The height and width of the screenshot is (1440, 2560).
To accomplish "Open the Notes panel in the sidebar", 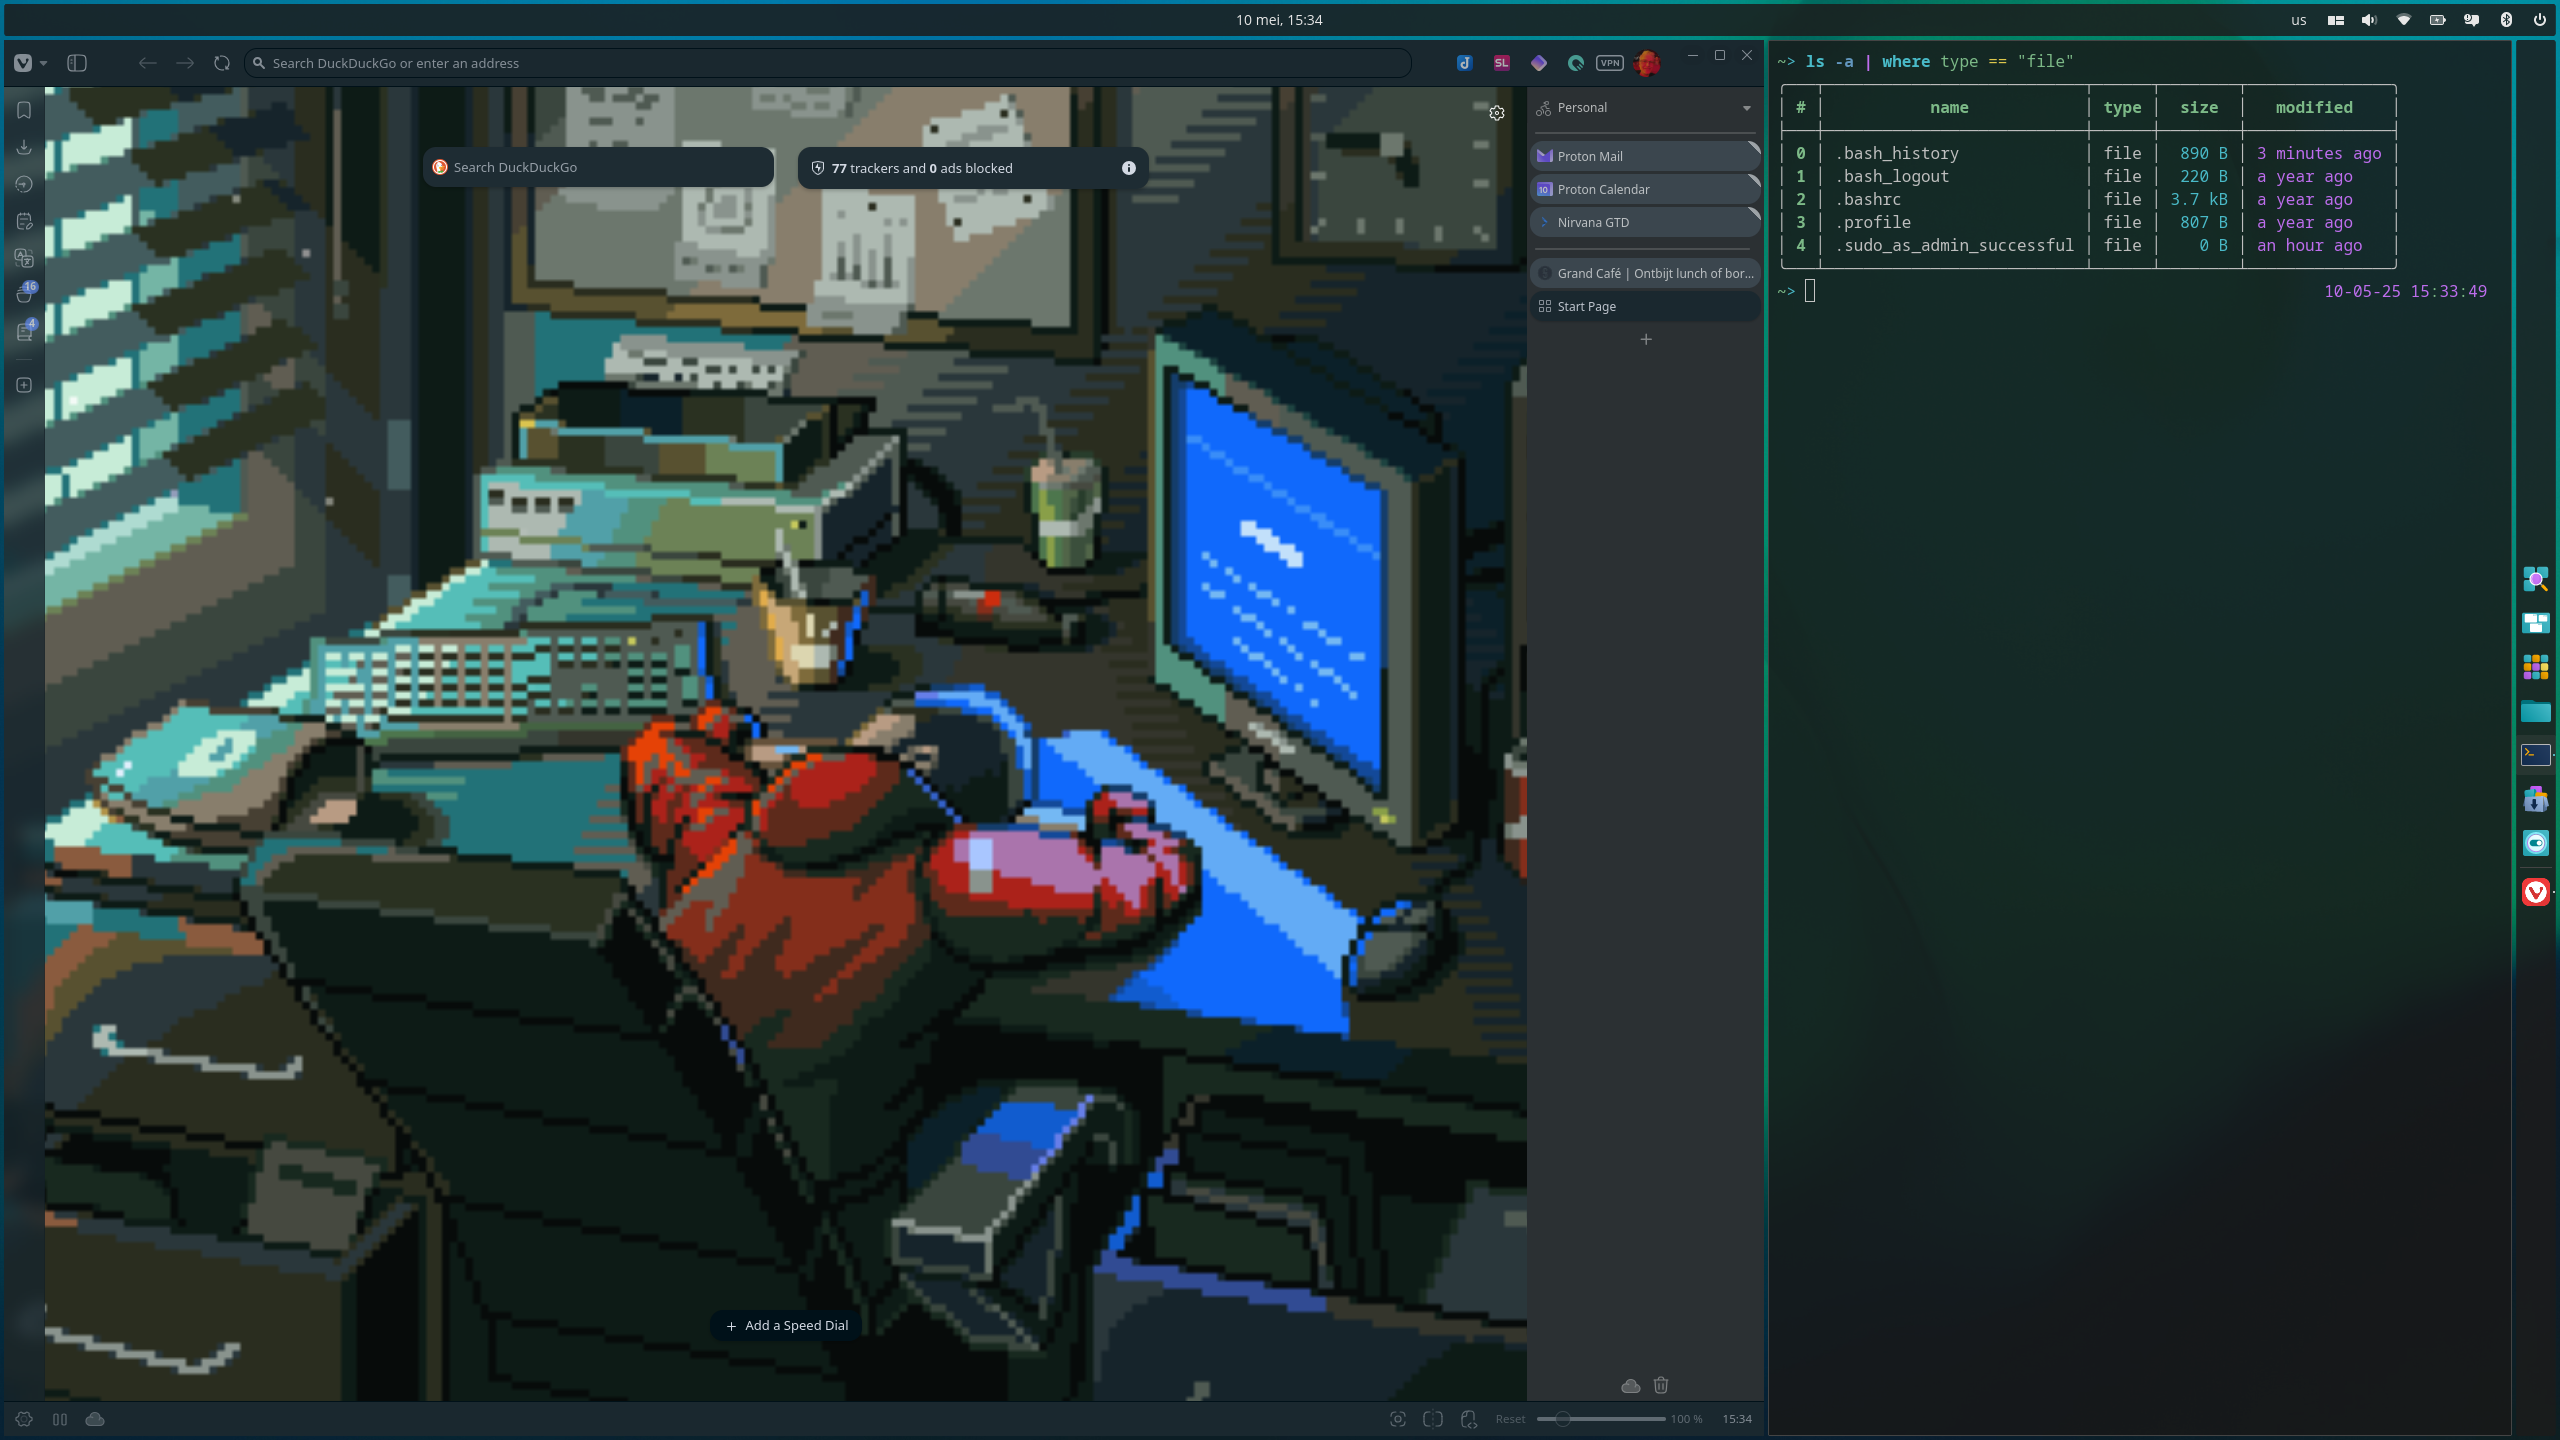I will coord(24,221).
